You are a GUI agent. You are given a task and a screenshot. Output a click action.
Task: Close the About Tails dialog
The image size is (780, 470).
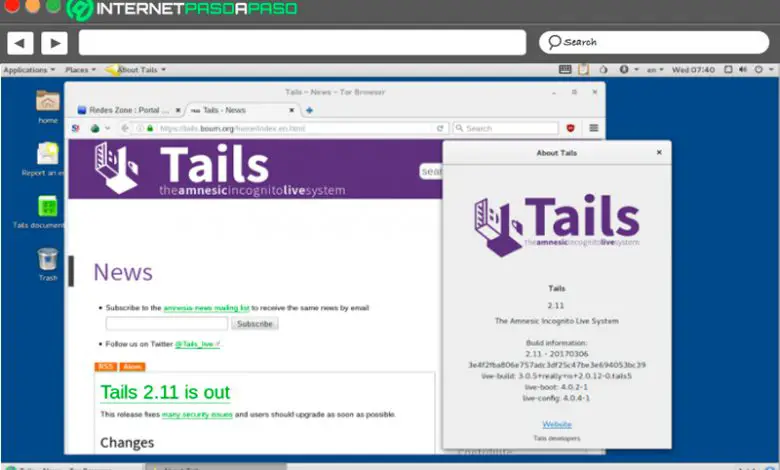pos(659,153)
